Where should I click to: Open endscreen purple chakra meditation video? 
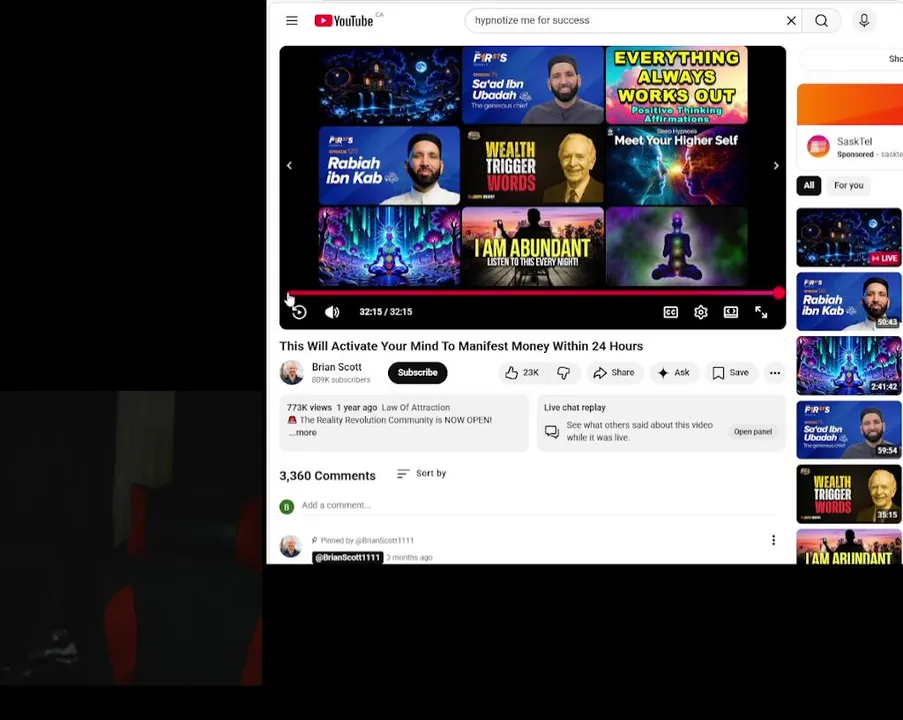677,247
